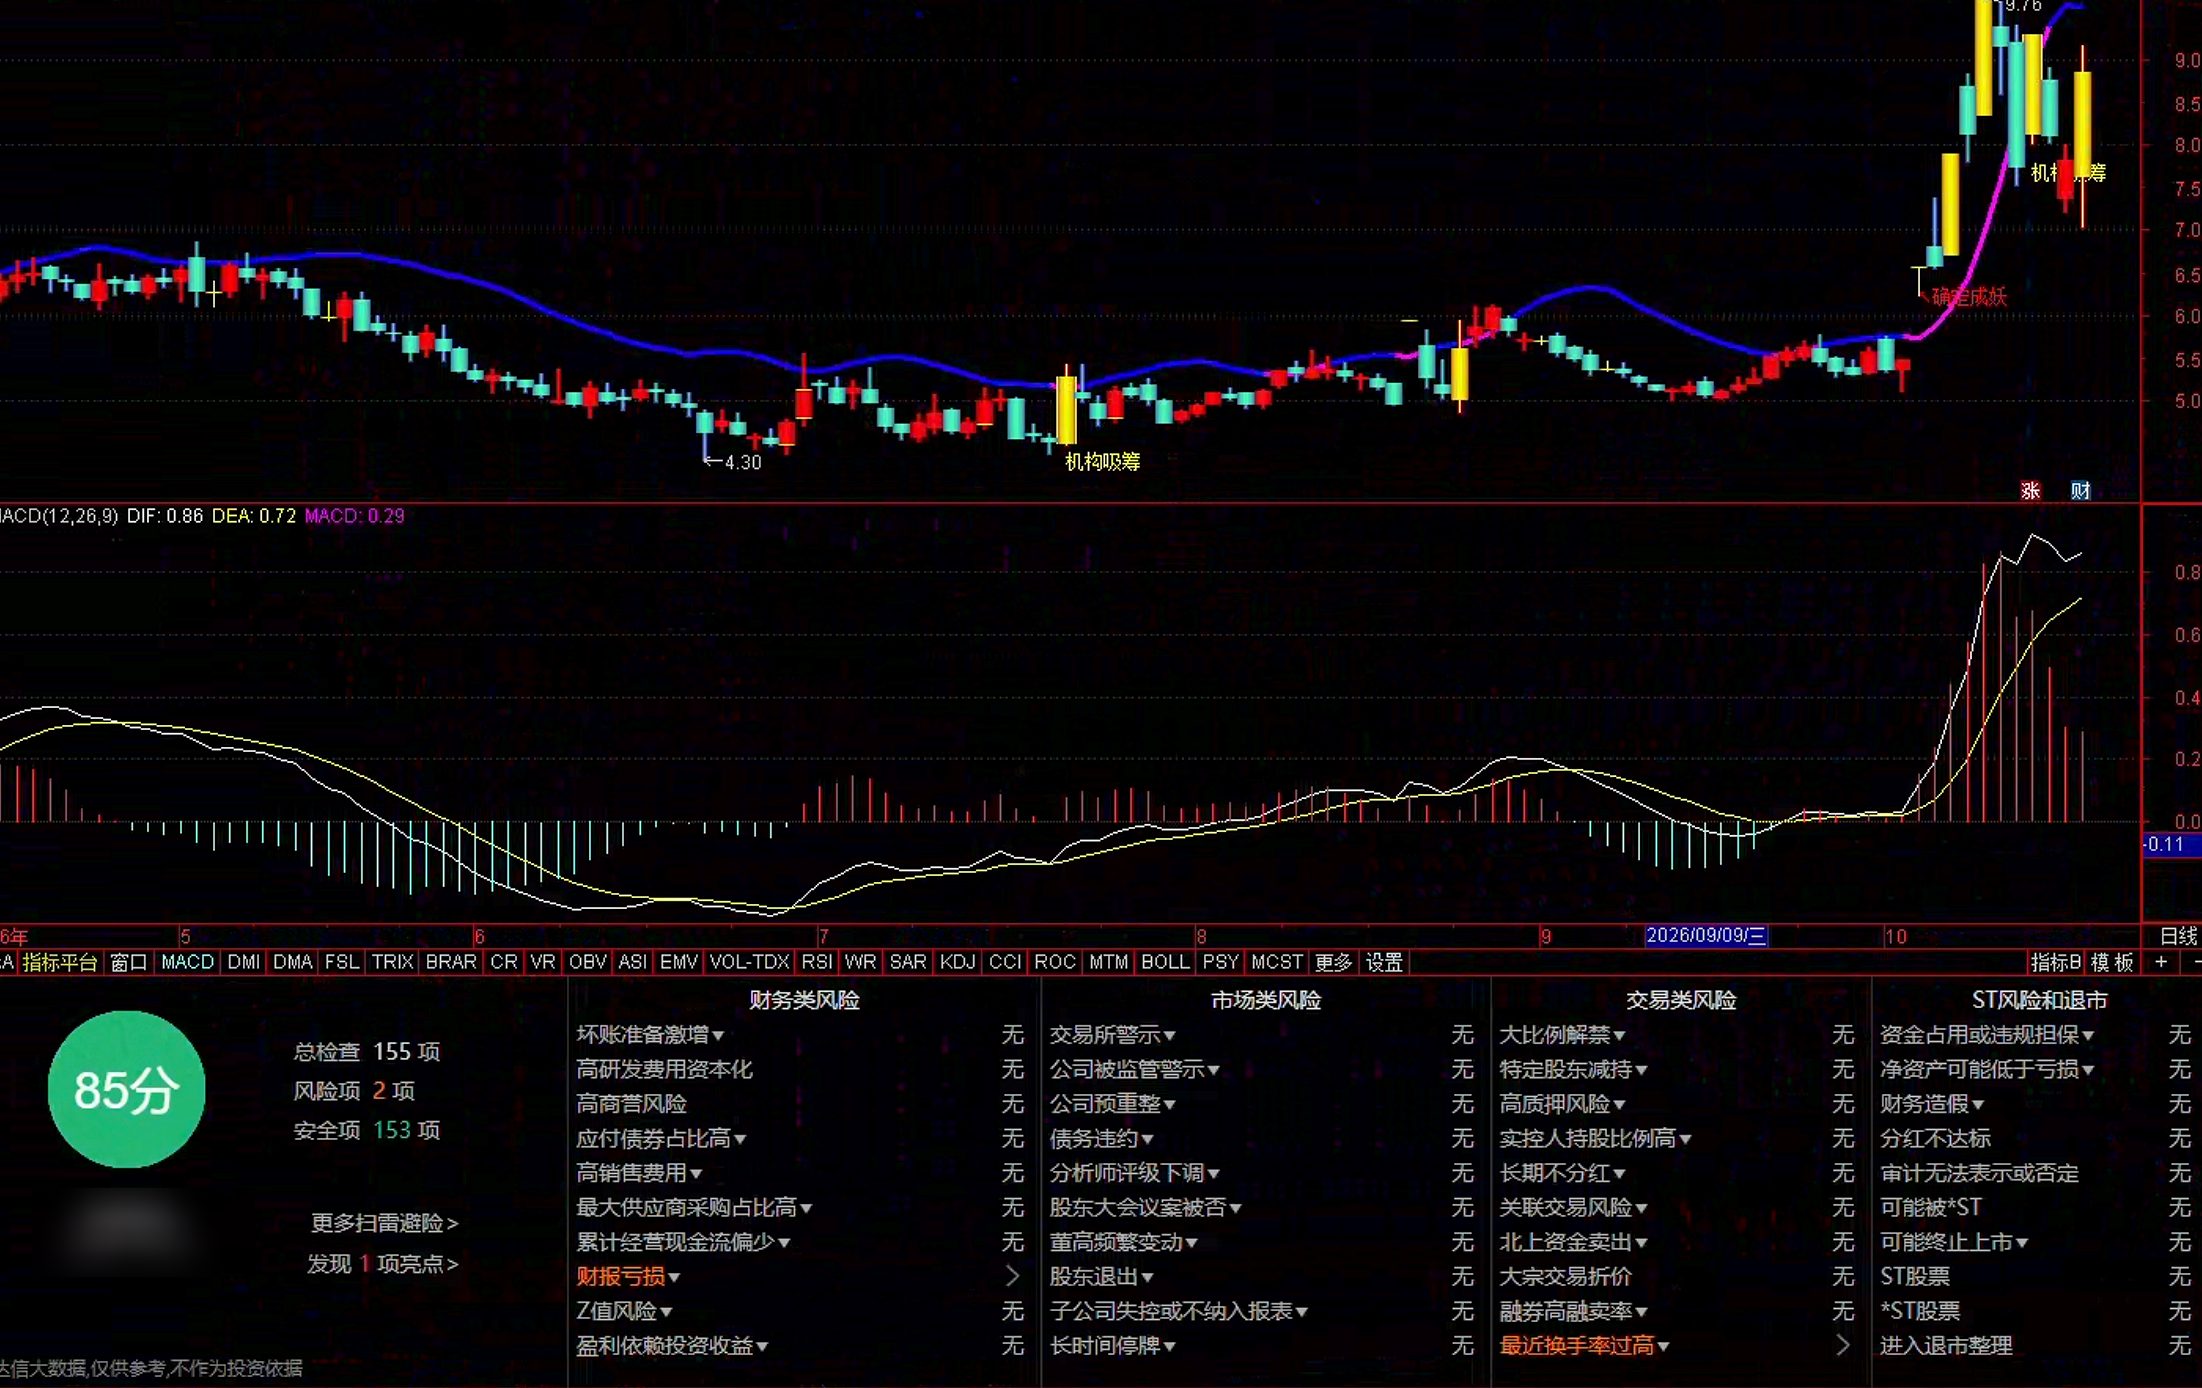Select the RSI indicator tab

tap(817, 962)
